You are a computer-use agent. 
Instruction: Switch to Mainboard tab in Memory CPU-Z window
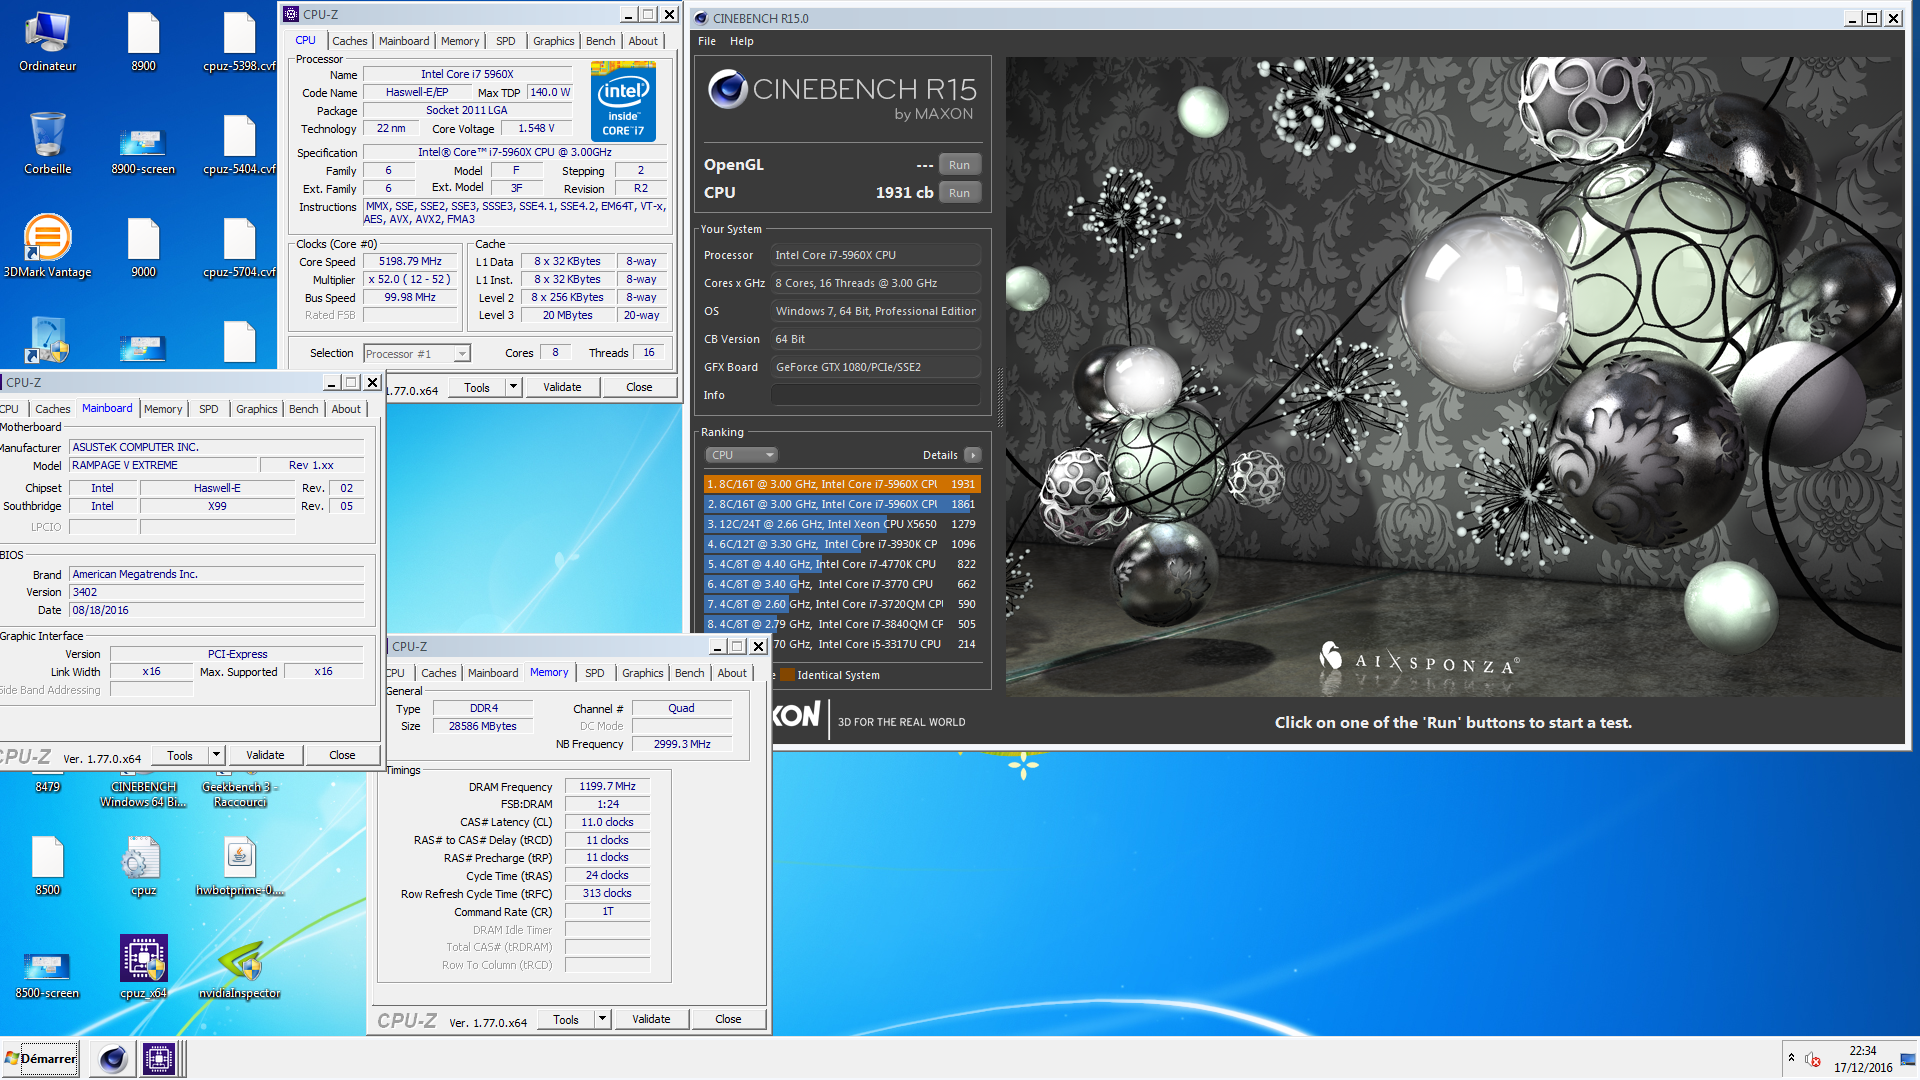[493, 673]
